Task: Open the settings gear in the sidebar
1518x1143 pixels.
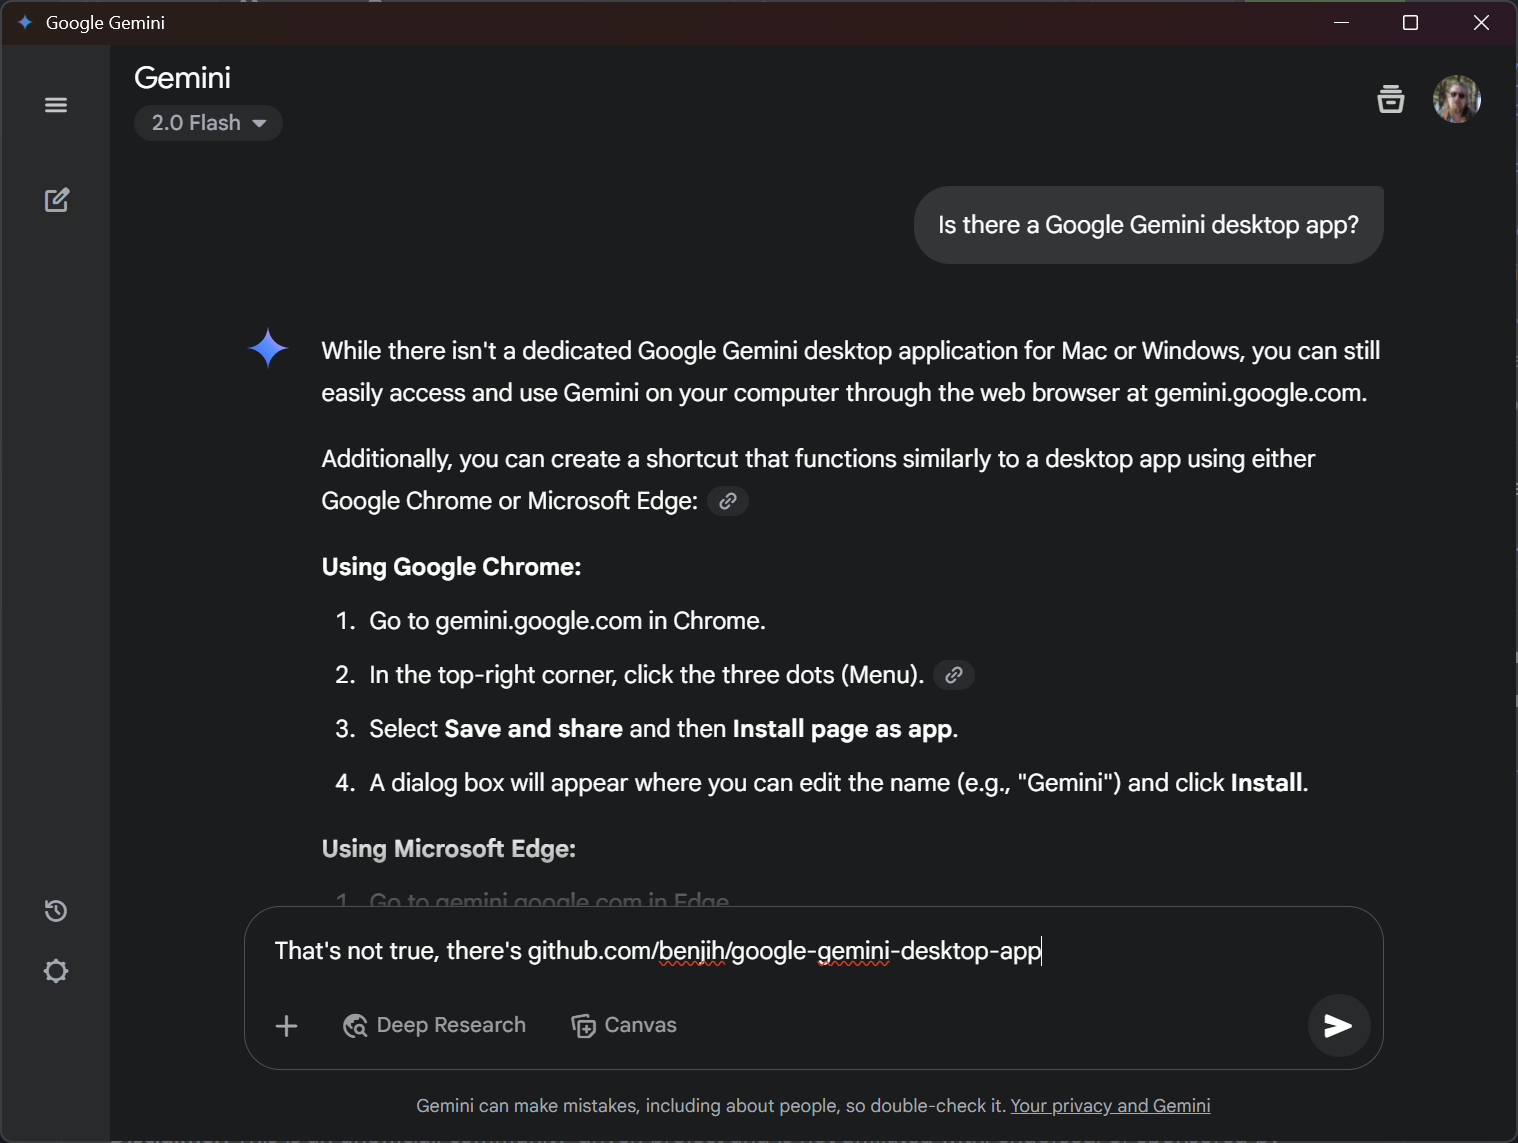Action: coord(56,971)
